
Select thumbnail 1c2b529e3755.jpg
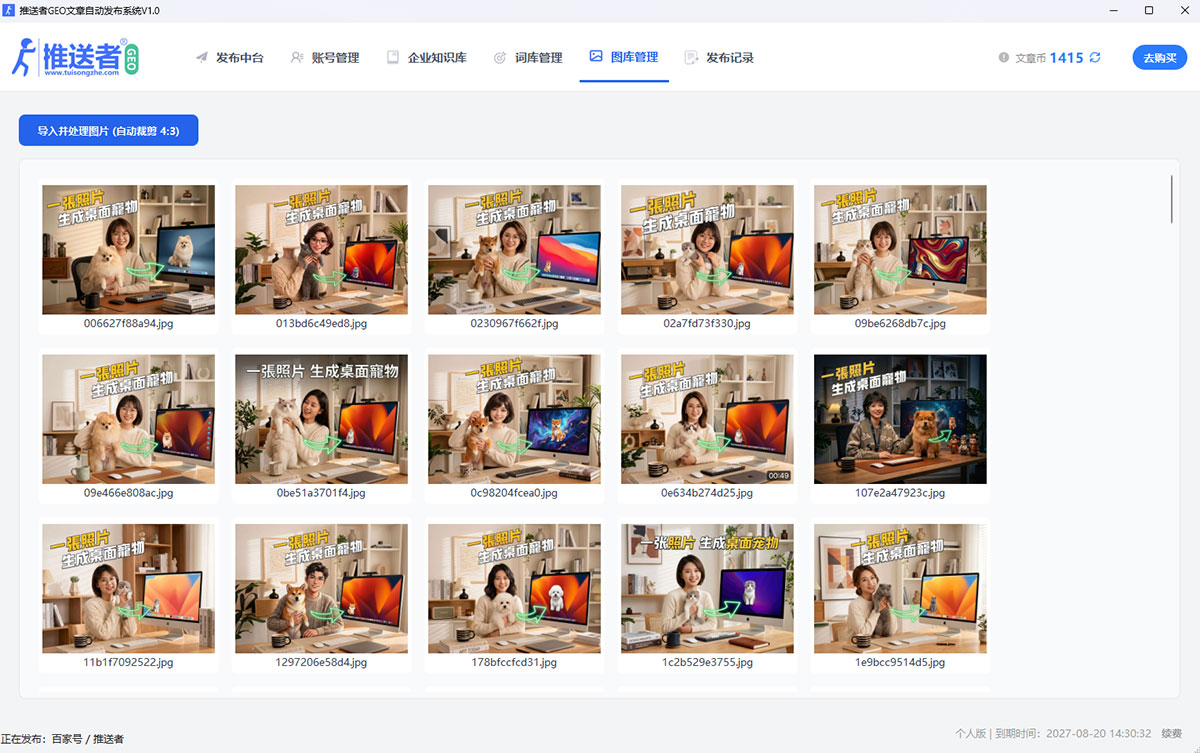707,589
